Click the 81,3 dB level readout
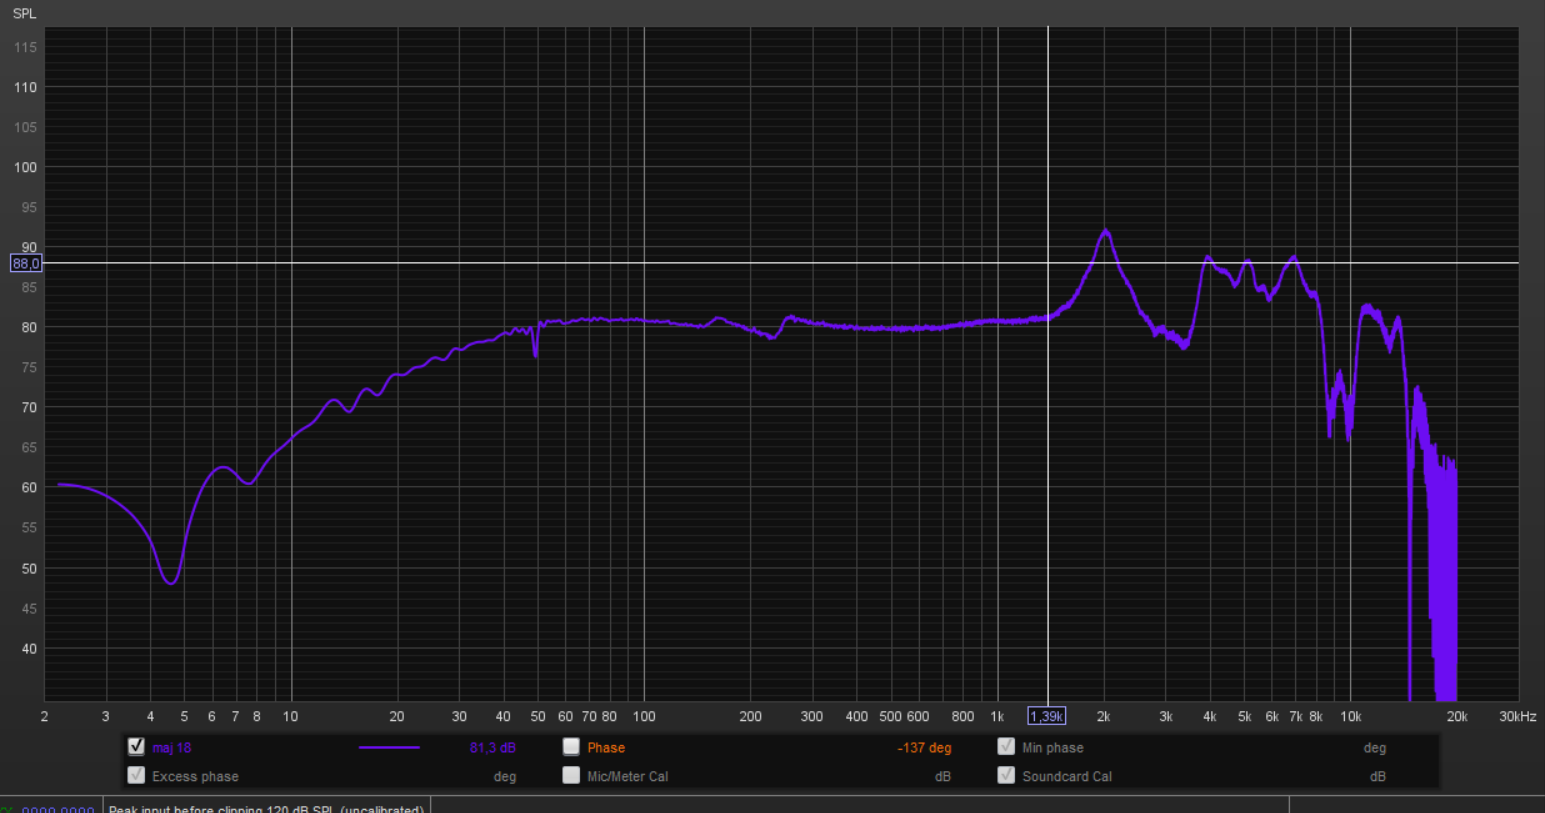 [493, 747]
